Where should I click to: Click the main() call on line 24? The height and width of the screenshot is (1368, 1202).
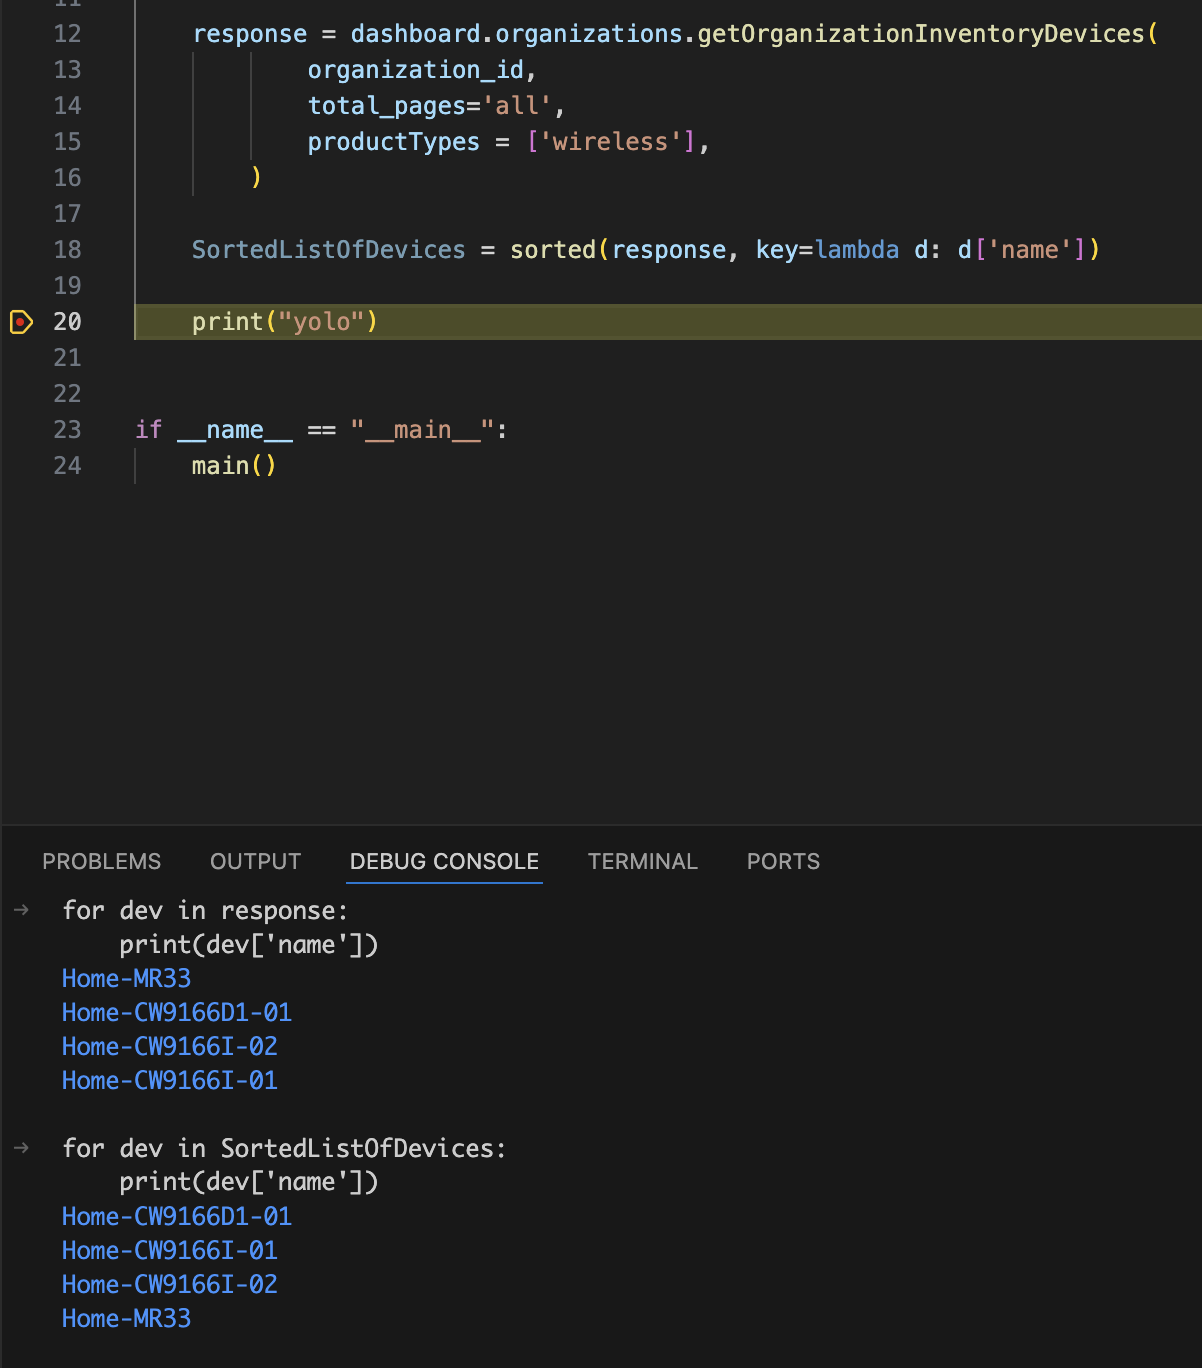[x=232, y=465]
